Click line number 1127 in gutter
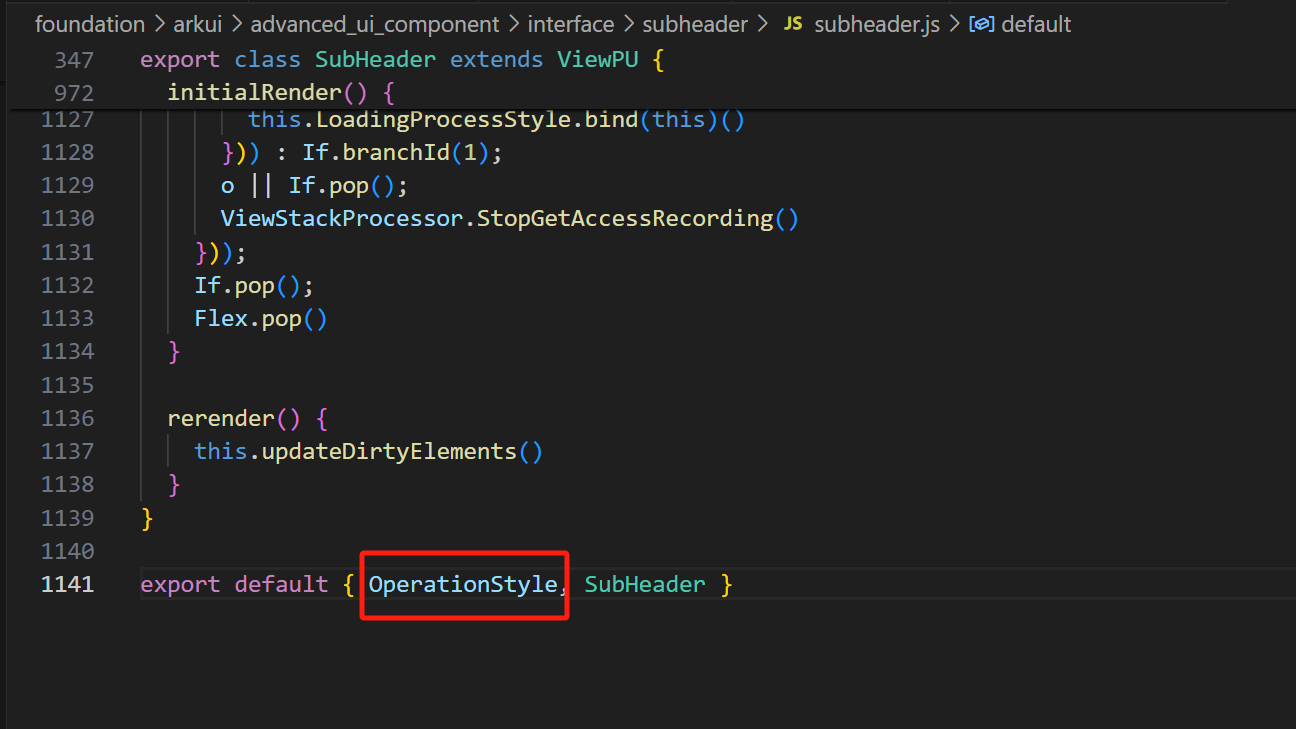 pyautogui.click(x=67, y=119)
